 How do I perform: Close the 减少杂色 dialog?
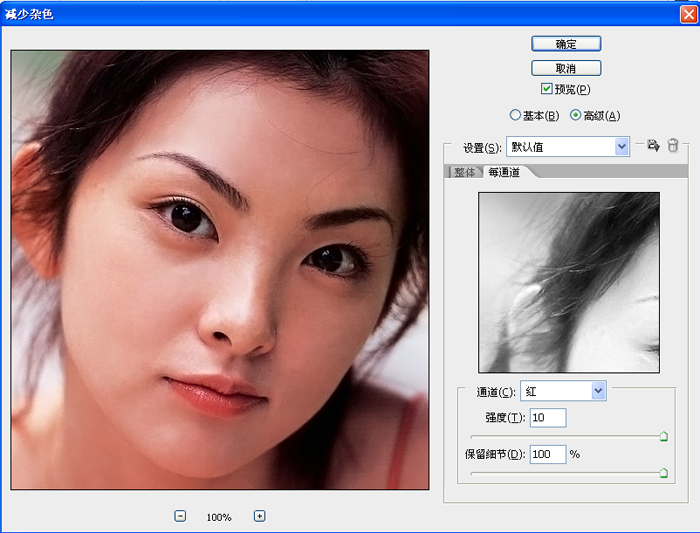click(689, 14)
